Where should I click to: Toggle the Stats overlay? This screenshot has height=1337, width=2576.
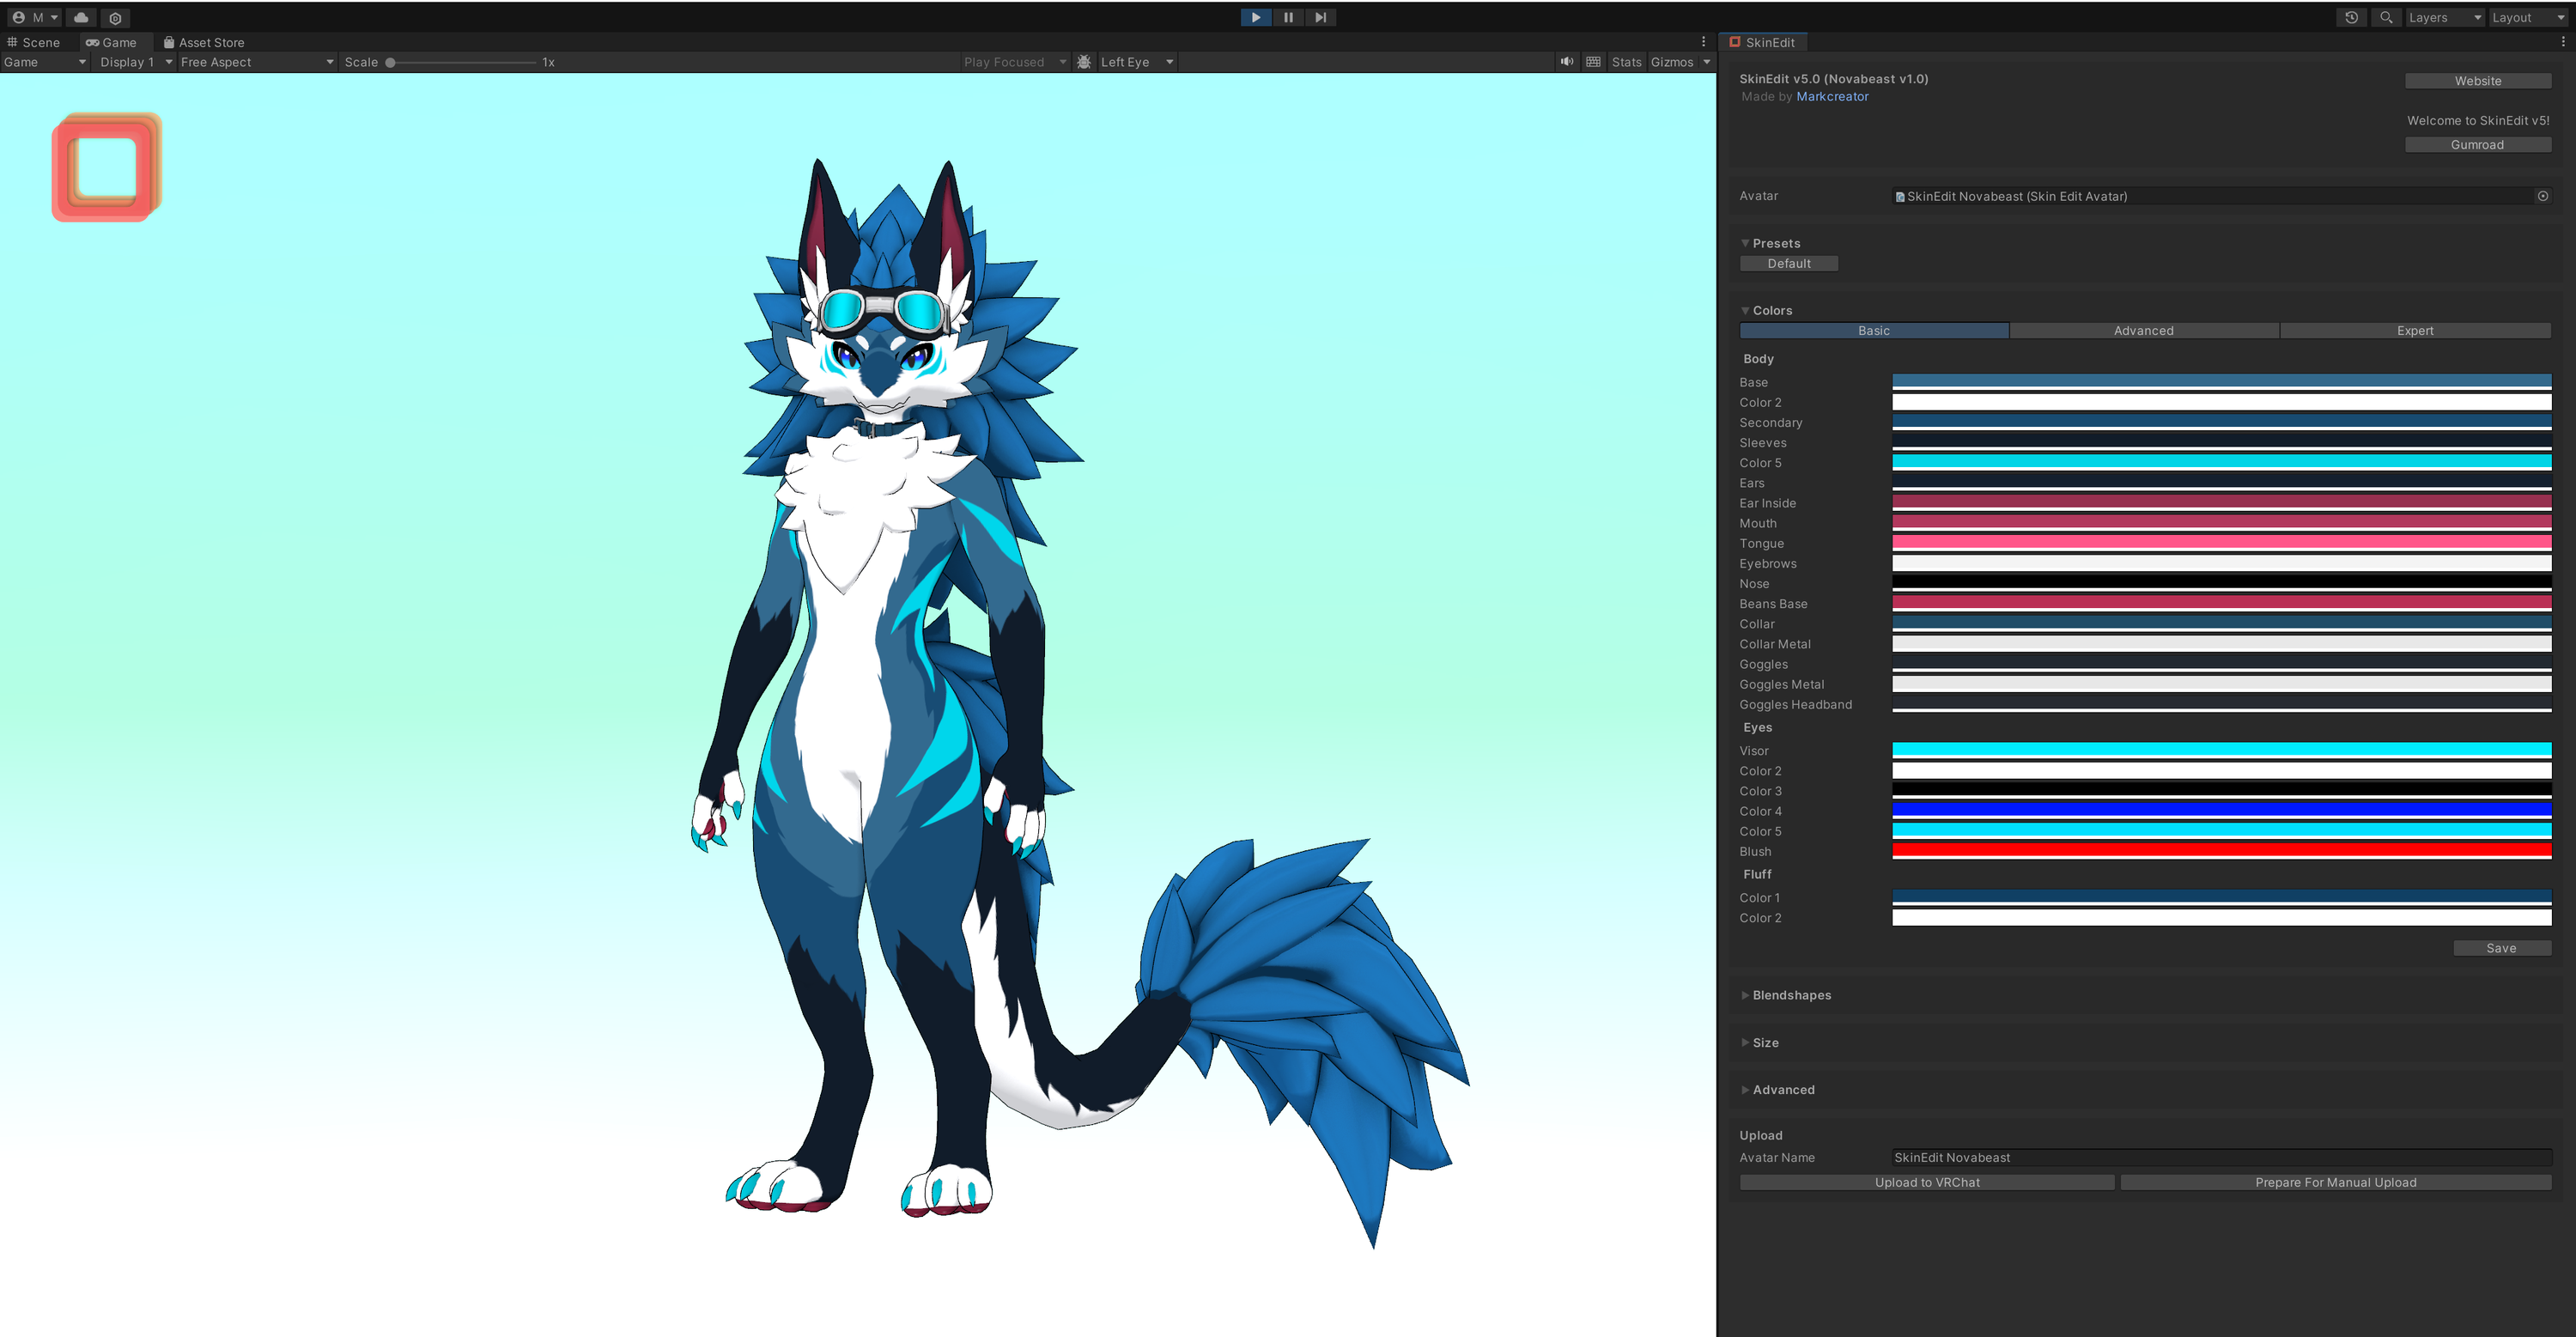click(1626, 62)
